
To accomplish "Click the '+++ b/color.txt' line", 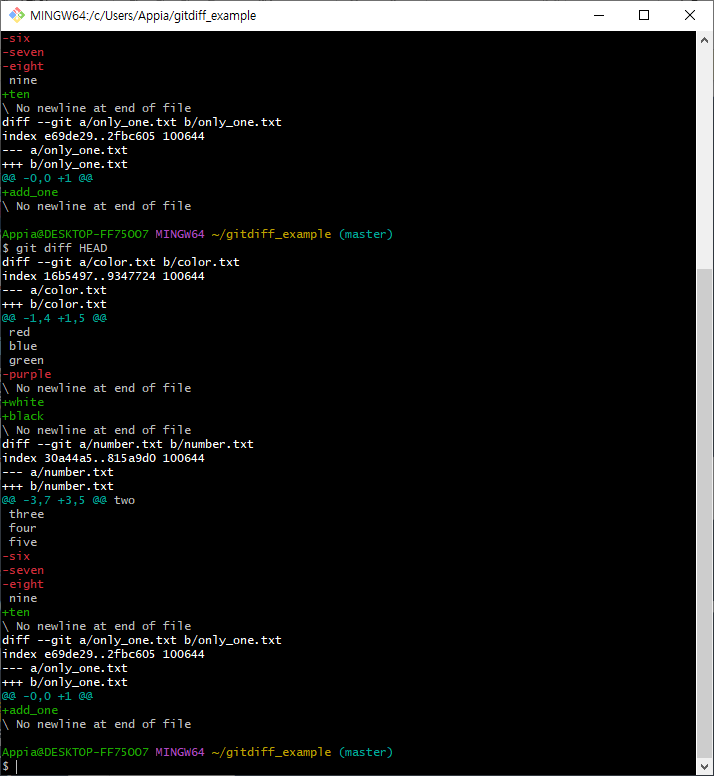I will pos(54,304).
